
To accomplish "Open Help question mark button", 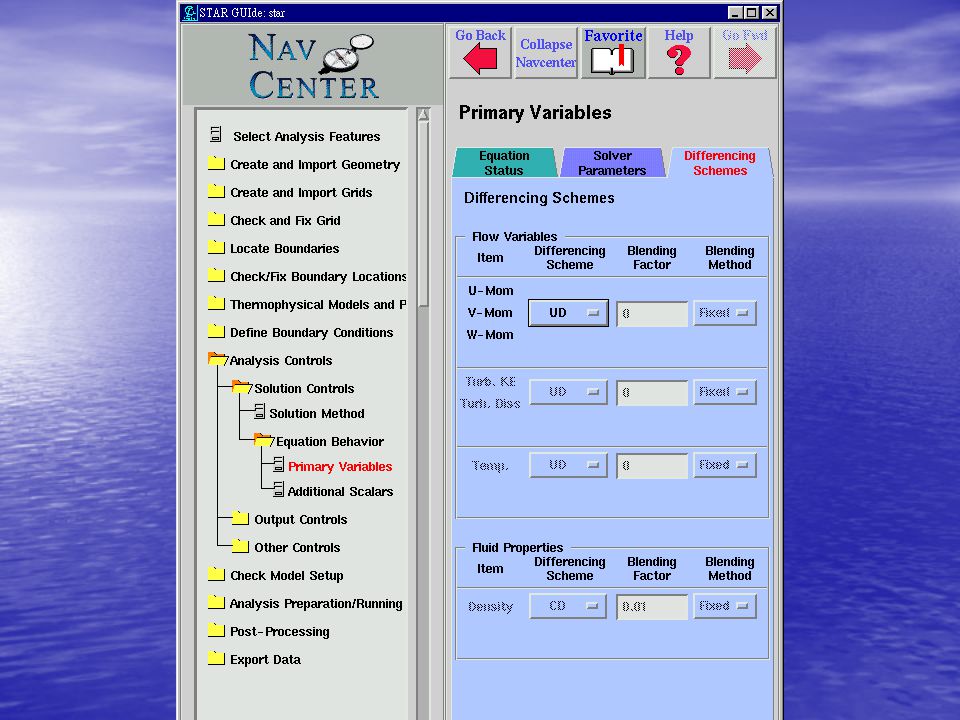I will [x=678, y=53].
